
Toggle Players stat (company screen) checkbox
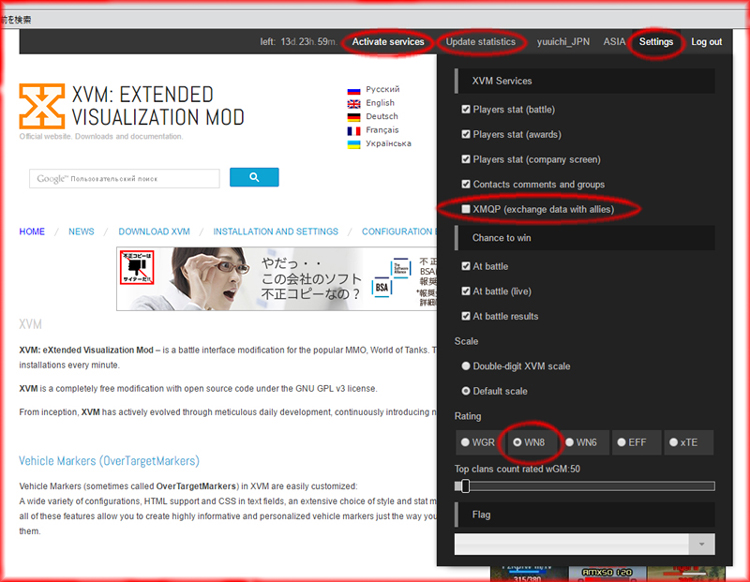(x=466, y=159)
